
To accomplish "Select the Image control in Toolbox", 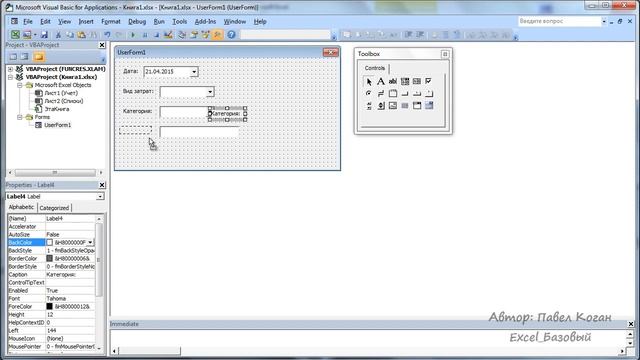I will click(393, 106).
